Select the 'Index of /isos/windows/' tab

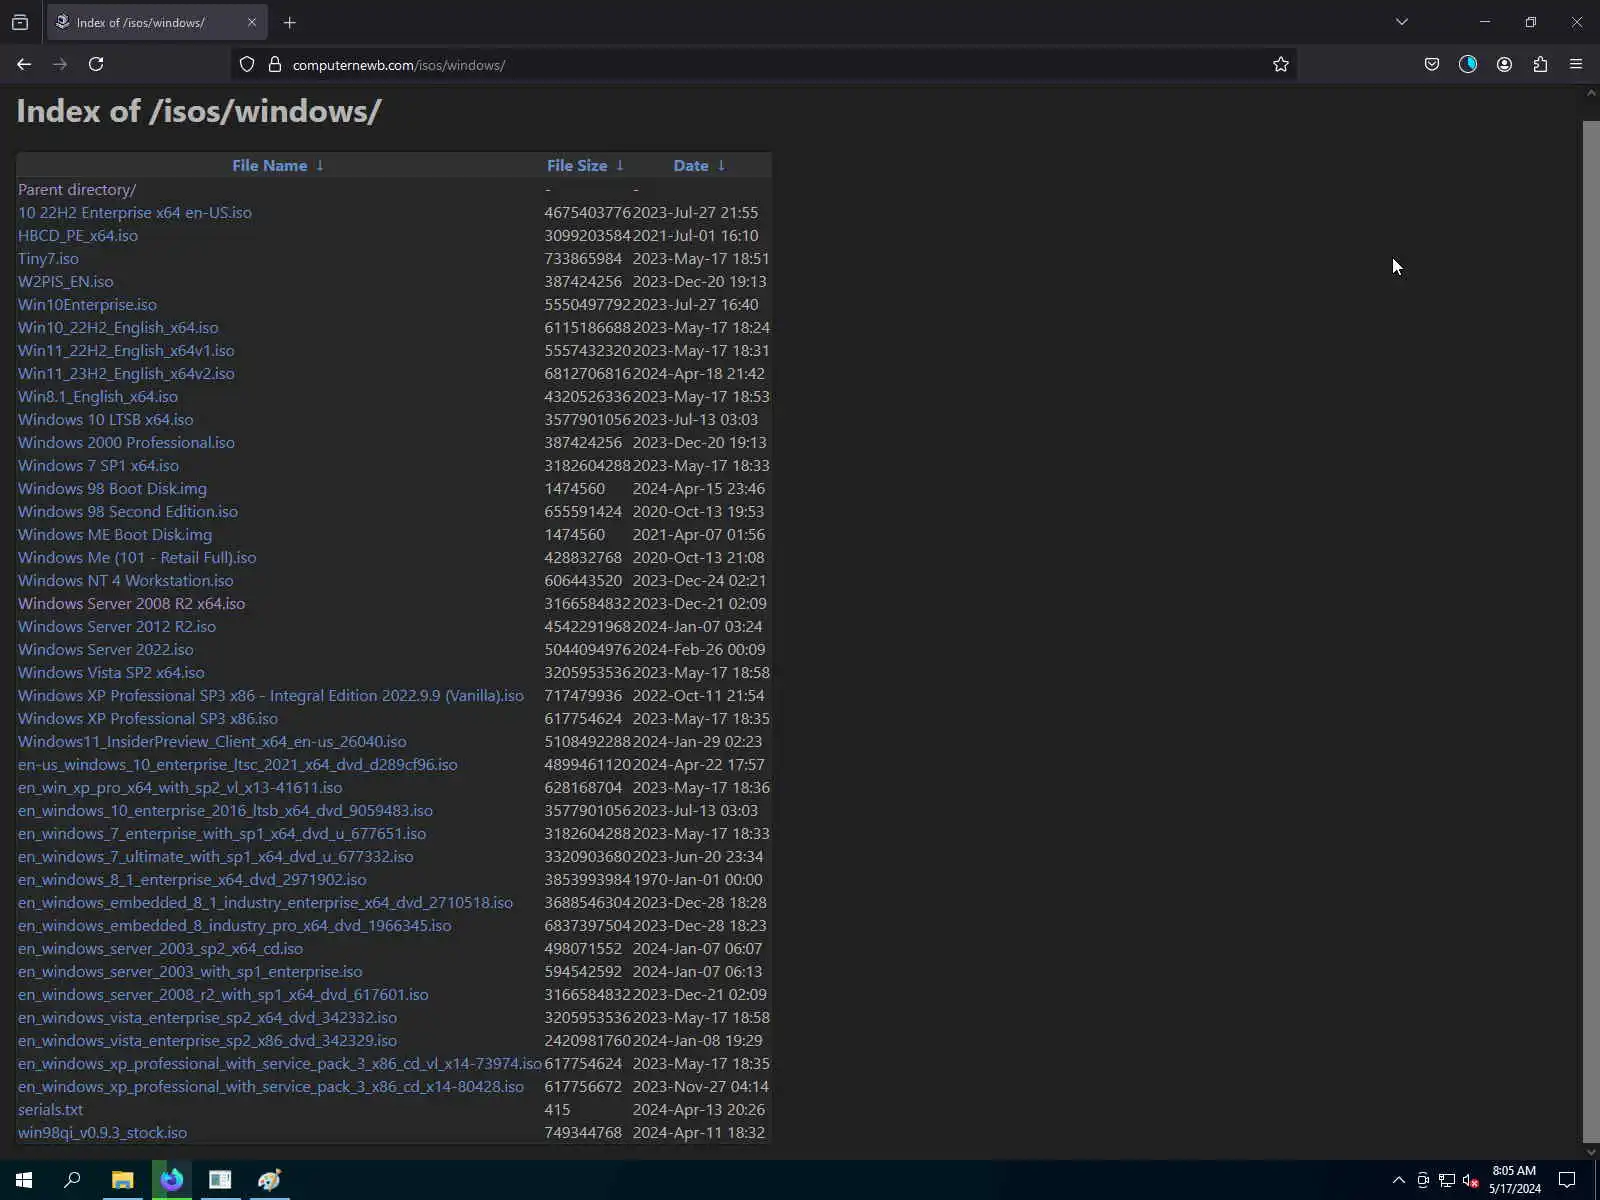click(x=156, y=22)
